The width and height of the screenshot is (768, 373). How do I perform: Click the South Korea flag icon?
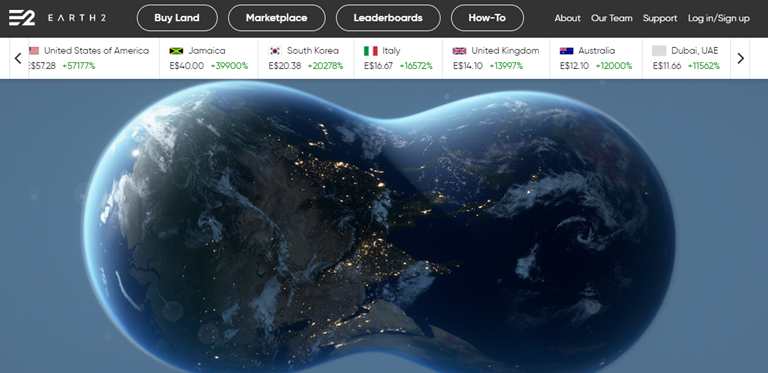[275, 51]
